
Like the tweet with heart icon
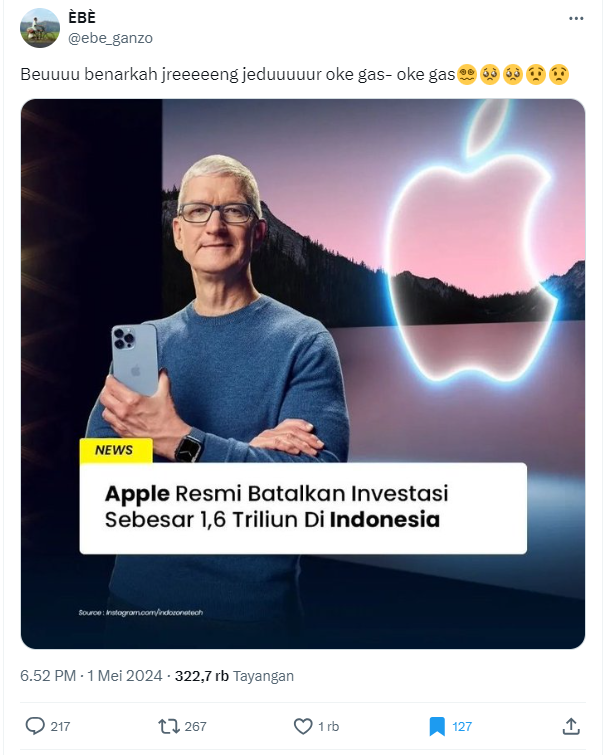(303, 726)
